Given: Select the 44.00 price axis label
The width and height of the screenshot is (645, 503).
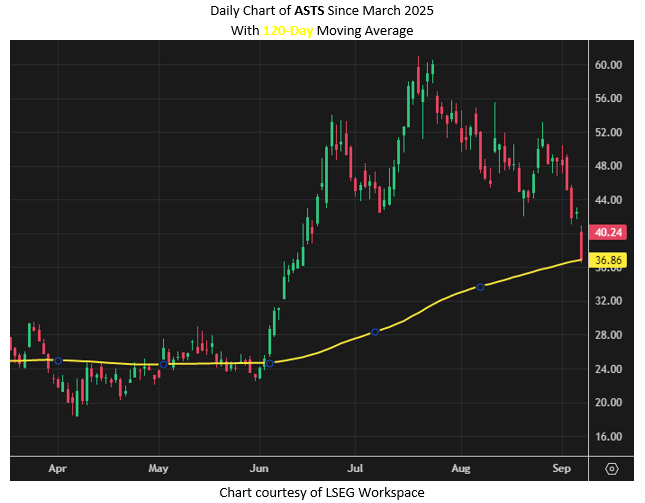Looking at the screenshot, I should point(608,200).
